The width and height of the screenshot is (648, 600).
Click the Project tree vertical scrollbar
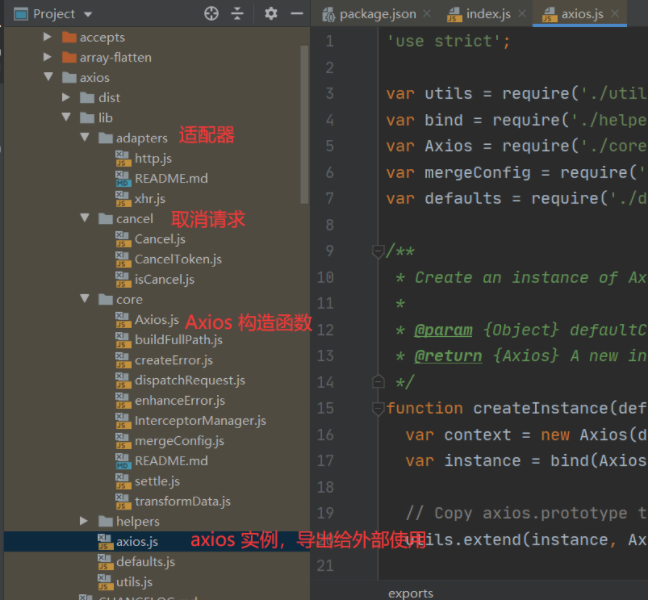click(x=305, y=124)
